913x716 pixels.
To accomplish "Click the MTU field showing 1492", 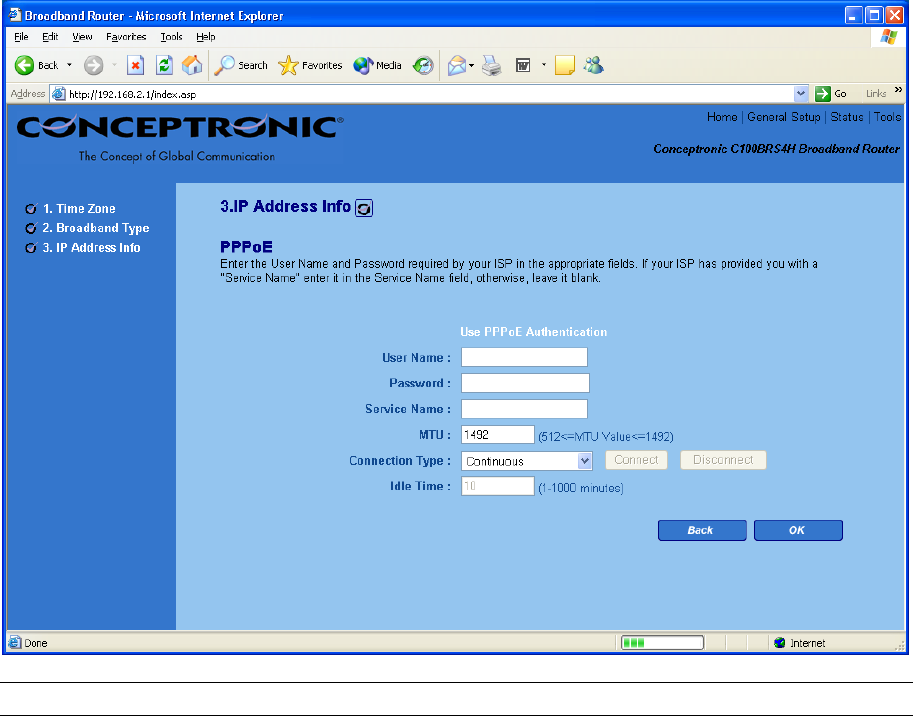I will point(497,435).
